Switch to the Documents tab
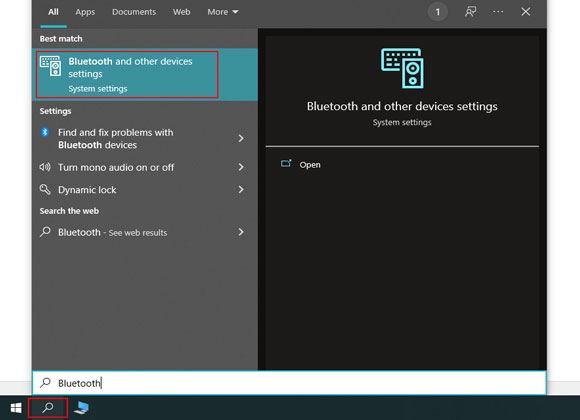Screen dimensions: 580x420 (134, 12)
